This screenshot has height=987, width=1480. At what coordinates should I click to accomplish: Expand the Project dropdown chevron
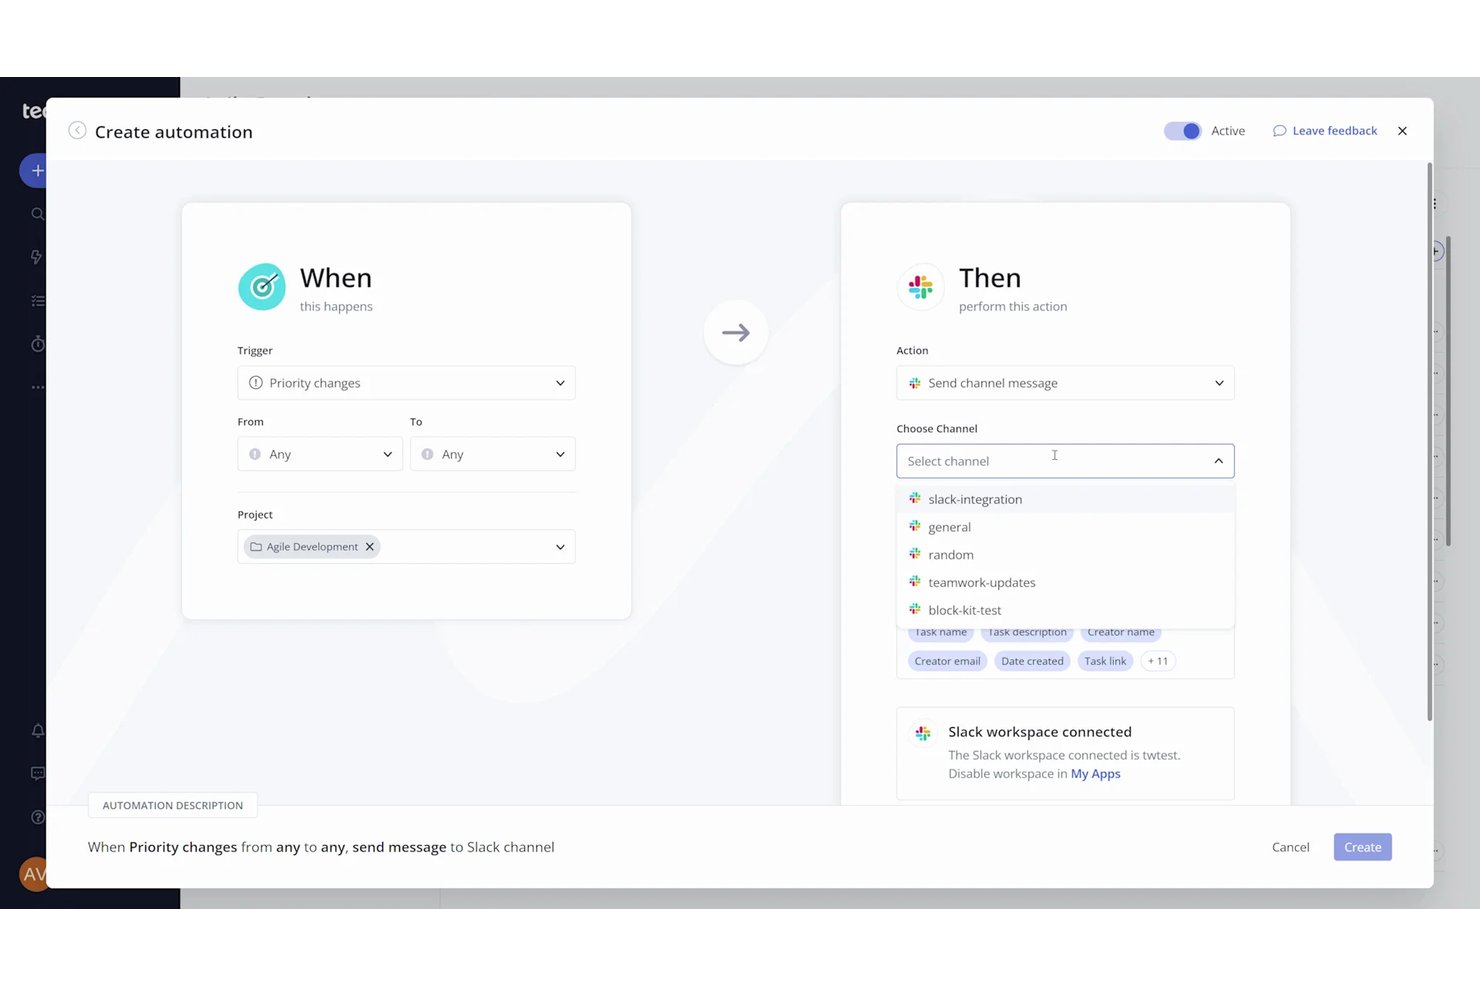[x=560, y=547]
